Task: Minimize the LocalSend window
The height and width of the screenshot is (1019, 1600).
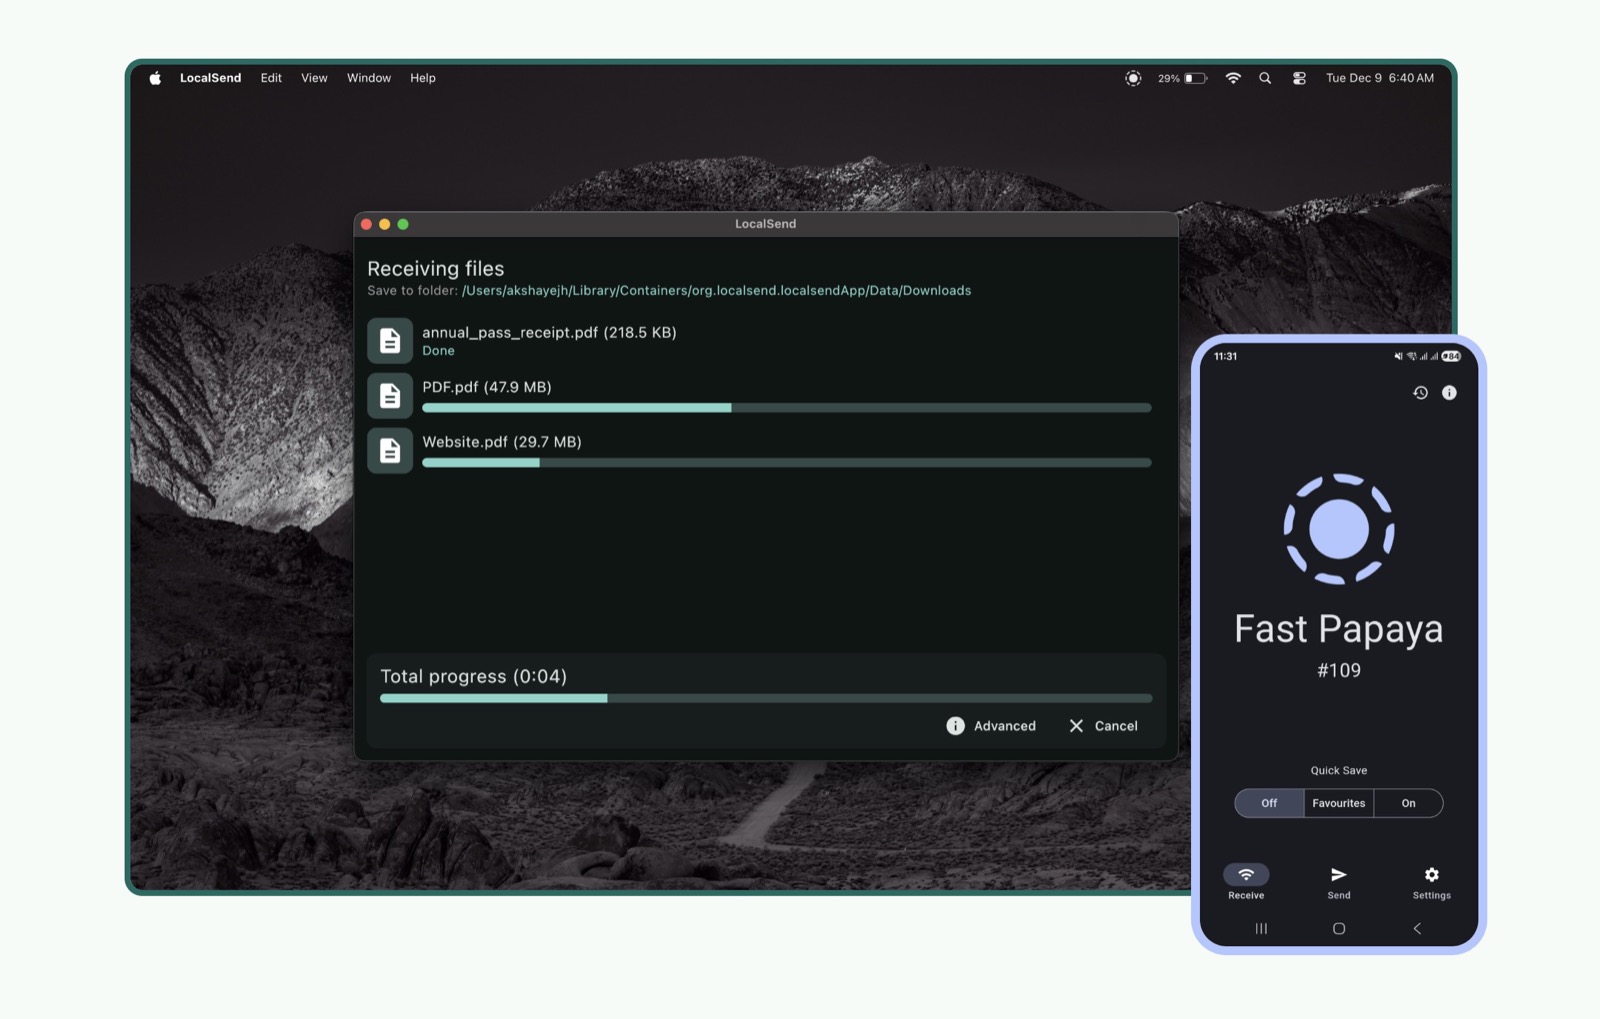Action: click(385, 224)
